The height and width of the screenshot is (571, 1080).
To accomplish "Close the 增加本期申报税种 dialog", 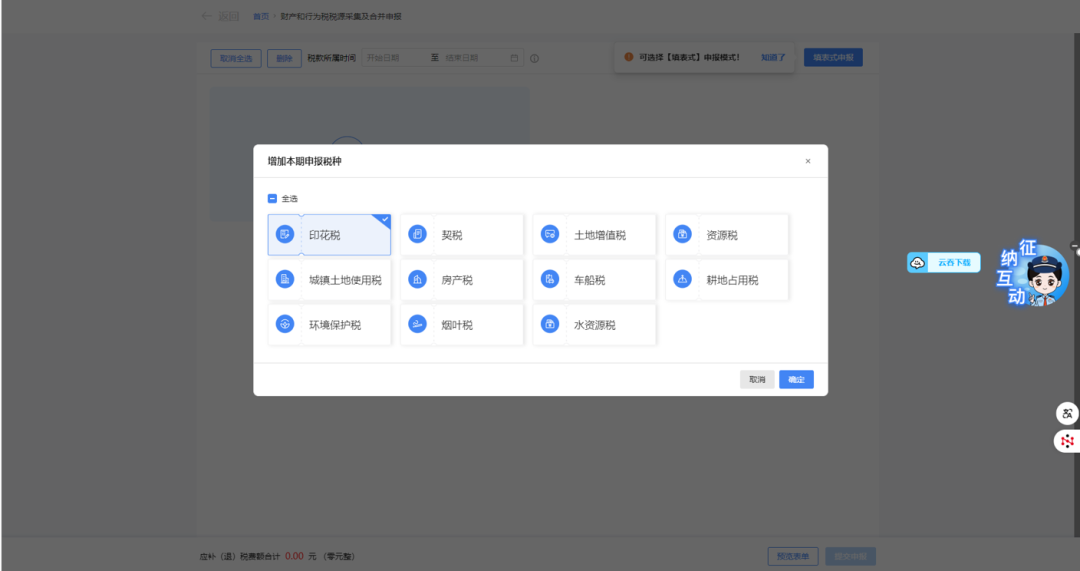I will (808, 161).
